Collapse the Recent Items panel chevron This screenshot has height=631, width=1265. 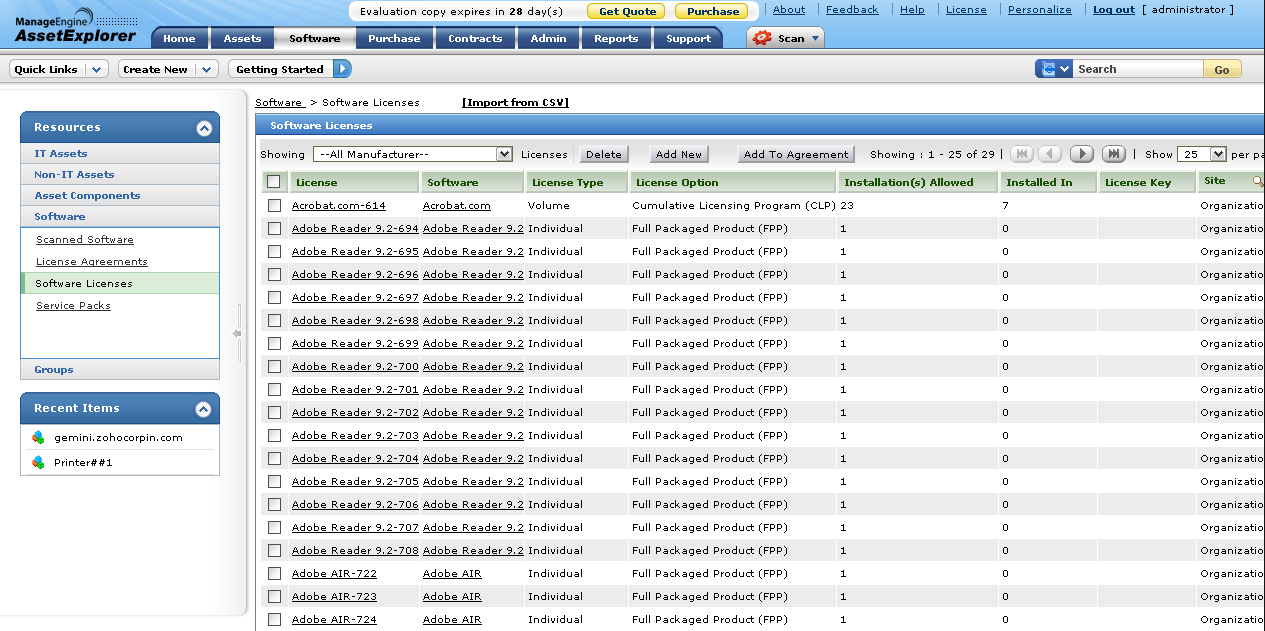[204, 409]
